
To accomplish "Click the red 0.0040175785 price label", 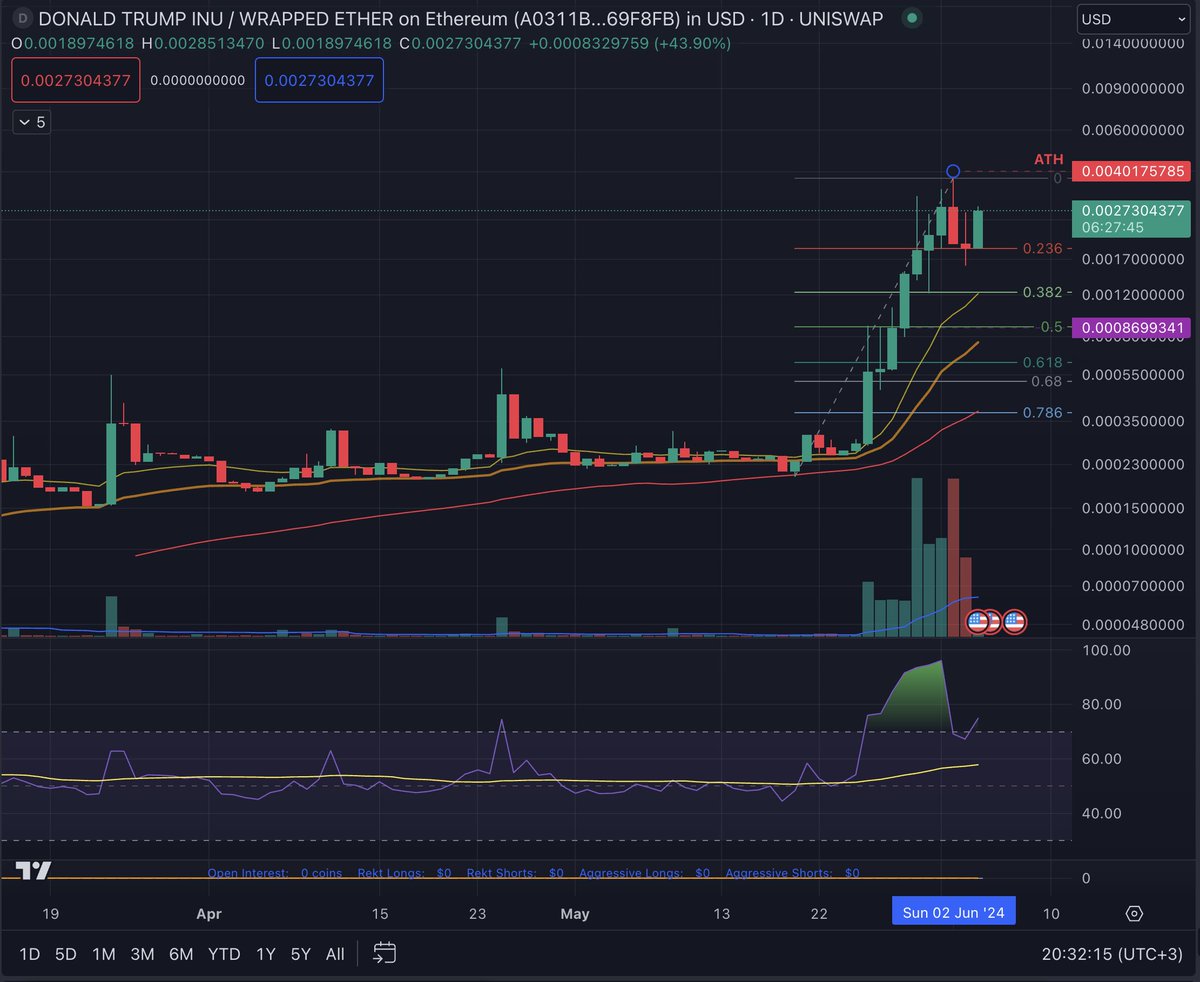I will point(1130,171).
